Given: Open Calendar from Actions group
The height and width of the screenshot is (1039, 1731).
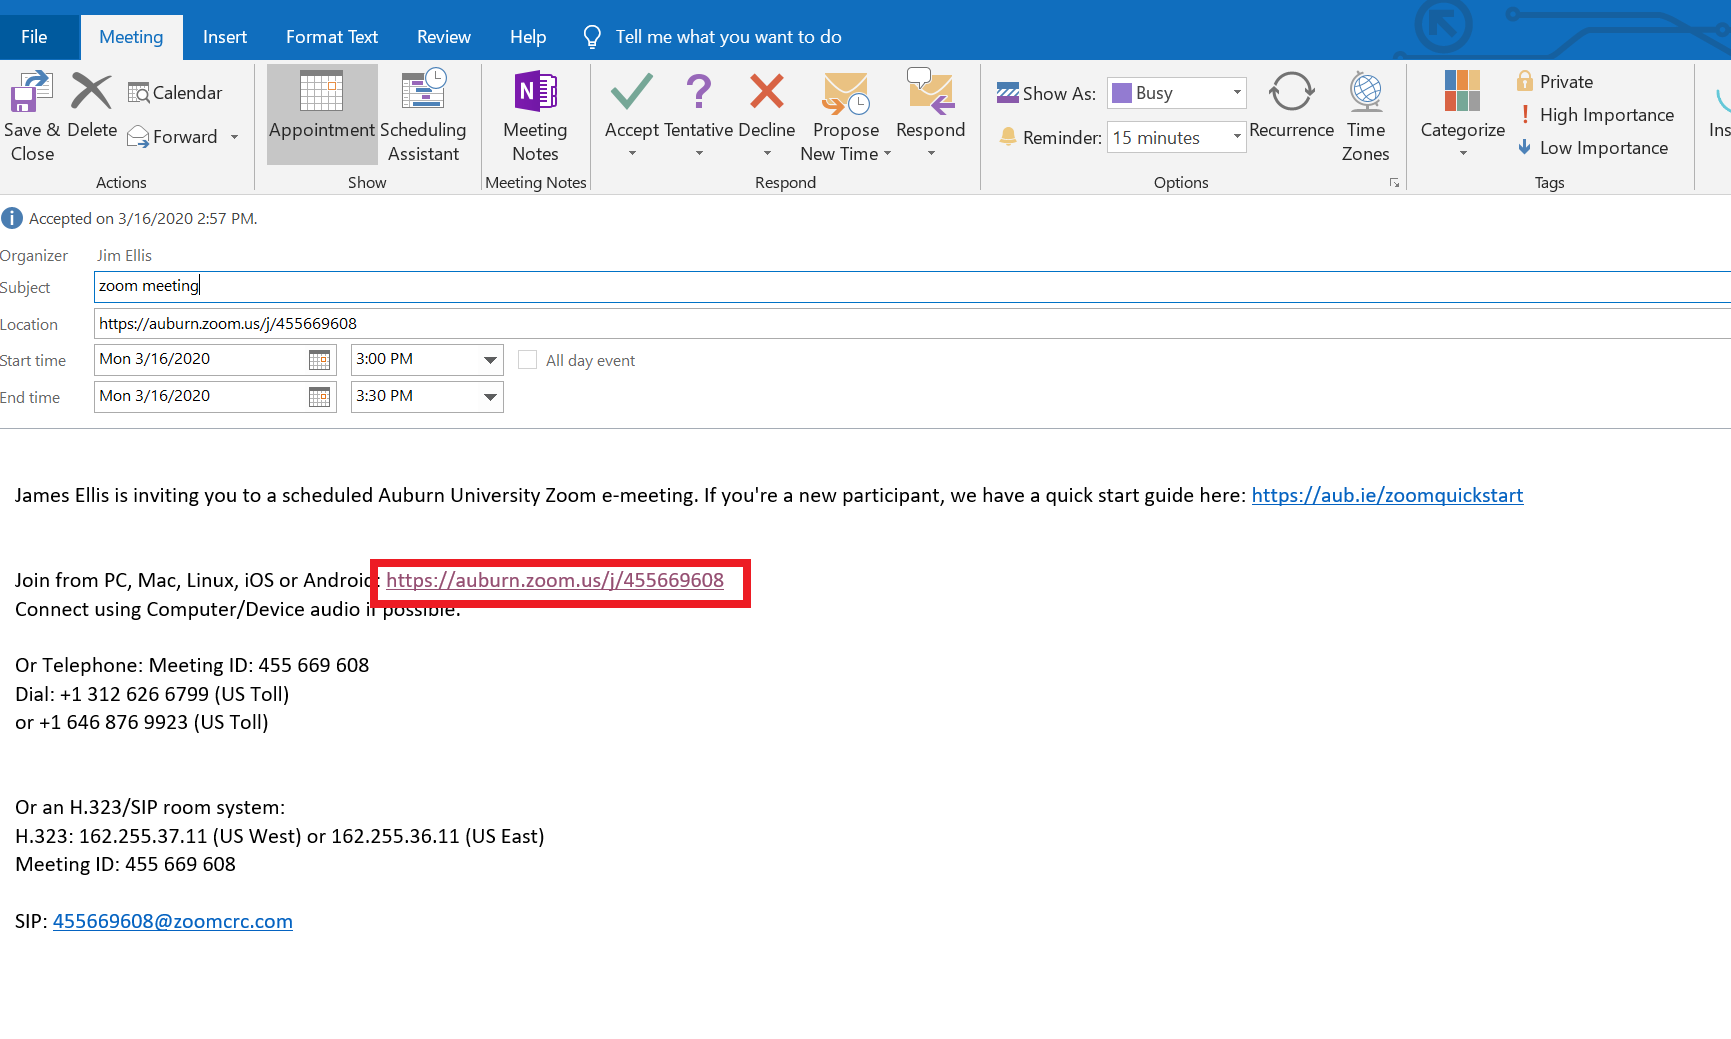Looking at the screenshot, I should [x=175, y=92].
